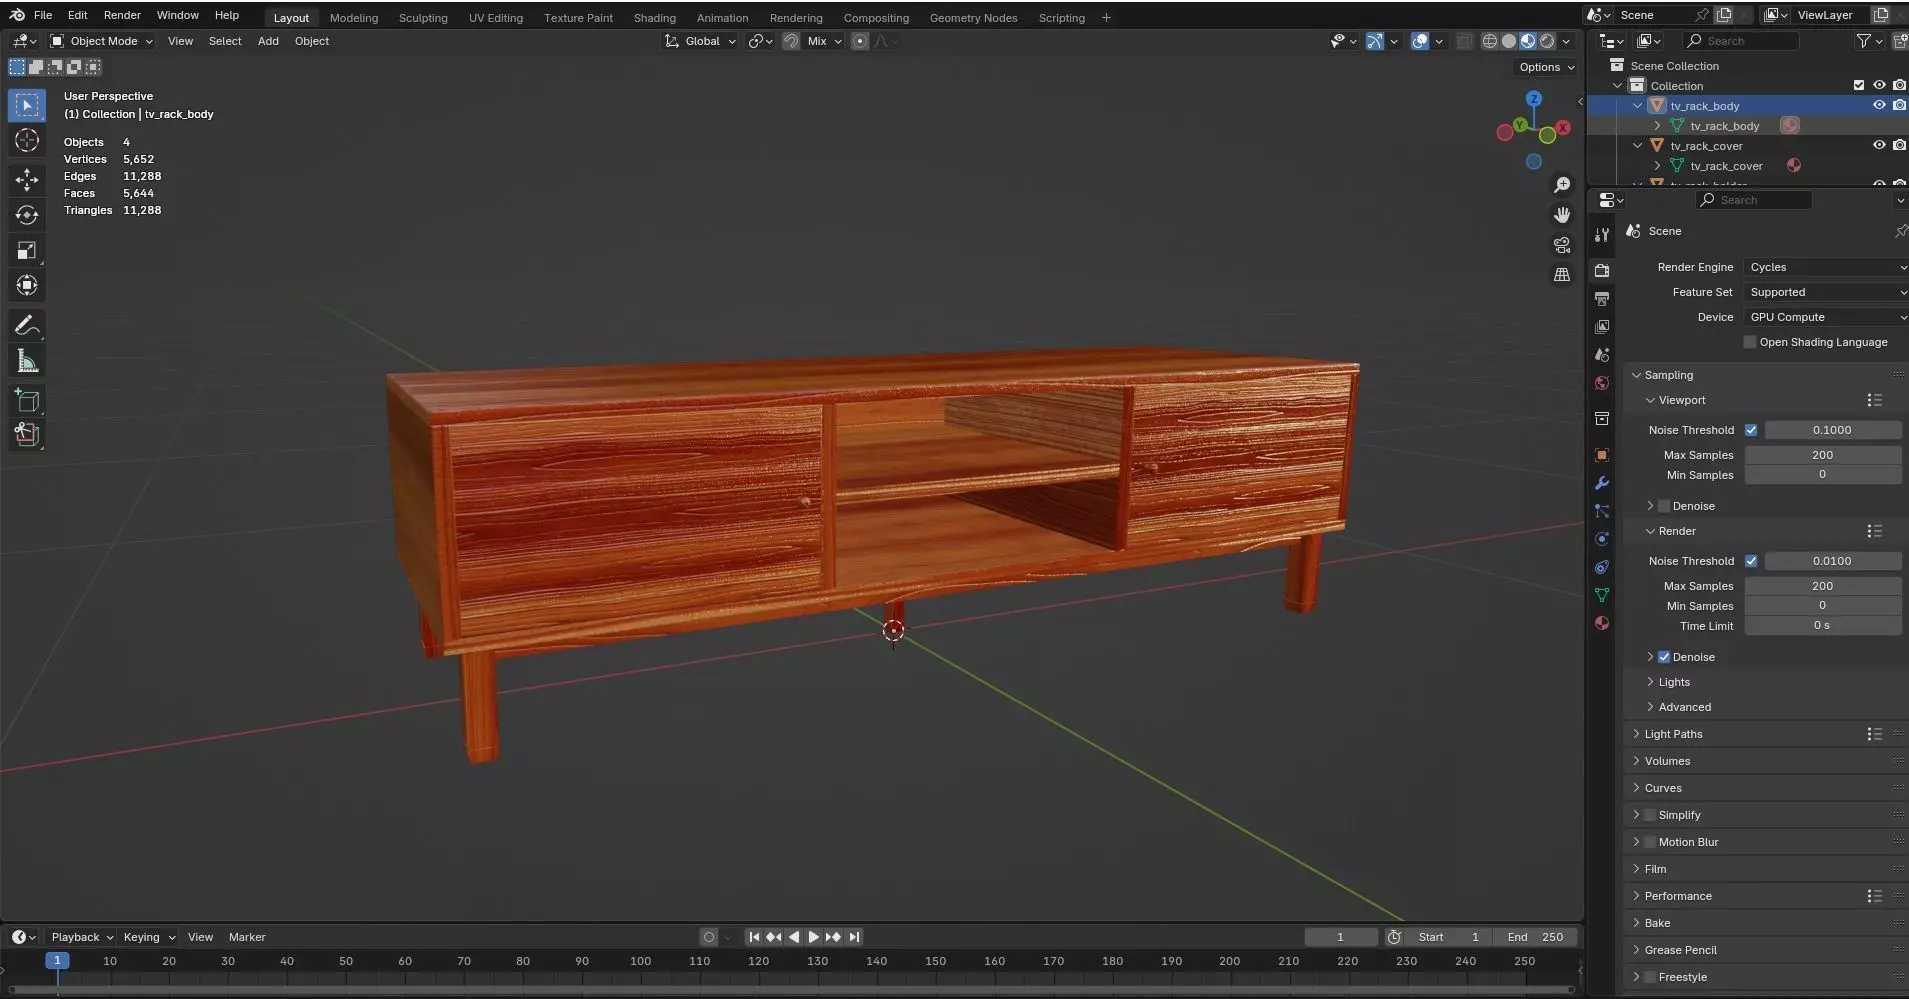The height and width of the screenshot is (999, 1909).
Task: Open the Tool properties tab
Action: coord(1602,235)
